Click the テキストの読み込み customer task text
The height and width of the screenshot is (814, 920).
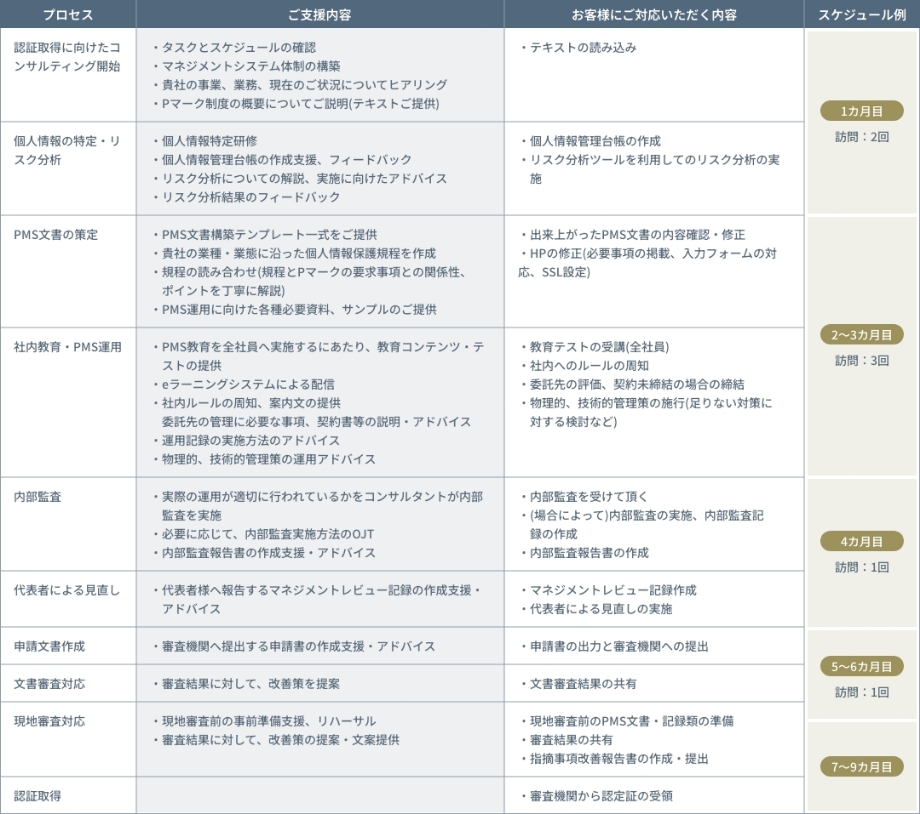(x=583, y=47)
